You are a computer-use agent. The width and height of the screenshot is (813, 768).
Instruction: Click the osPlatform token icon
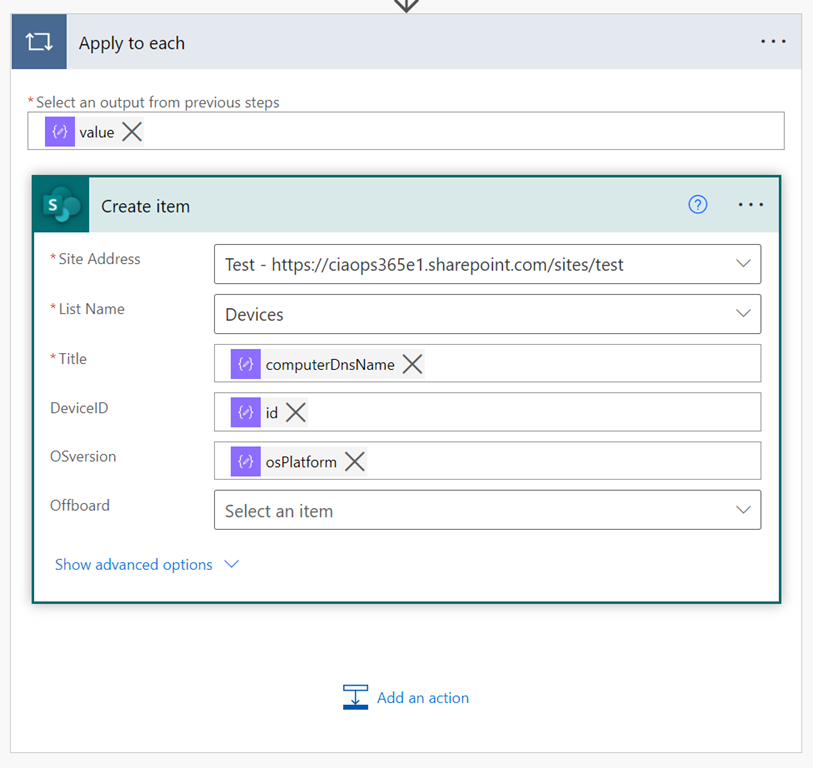(246, 461)
